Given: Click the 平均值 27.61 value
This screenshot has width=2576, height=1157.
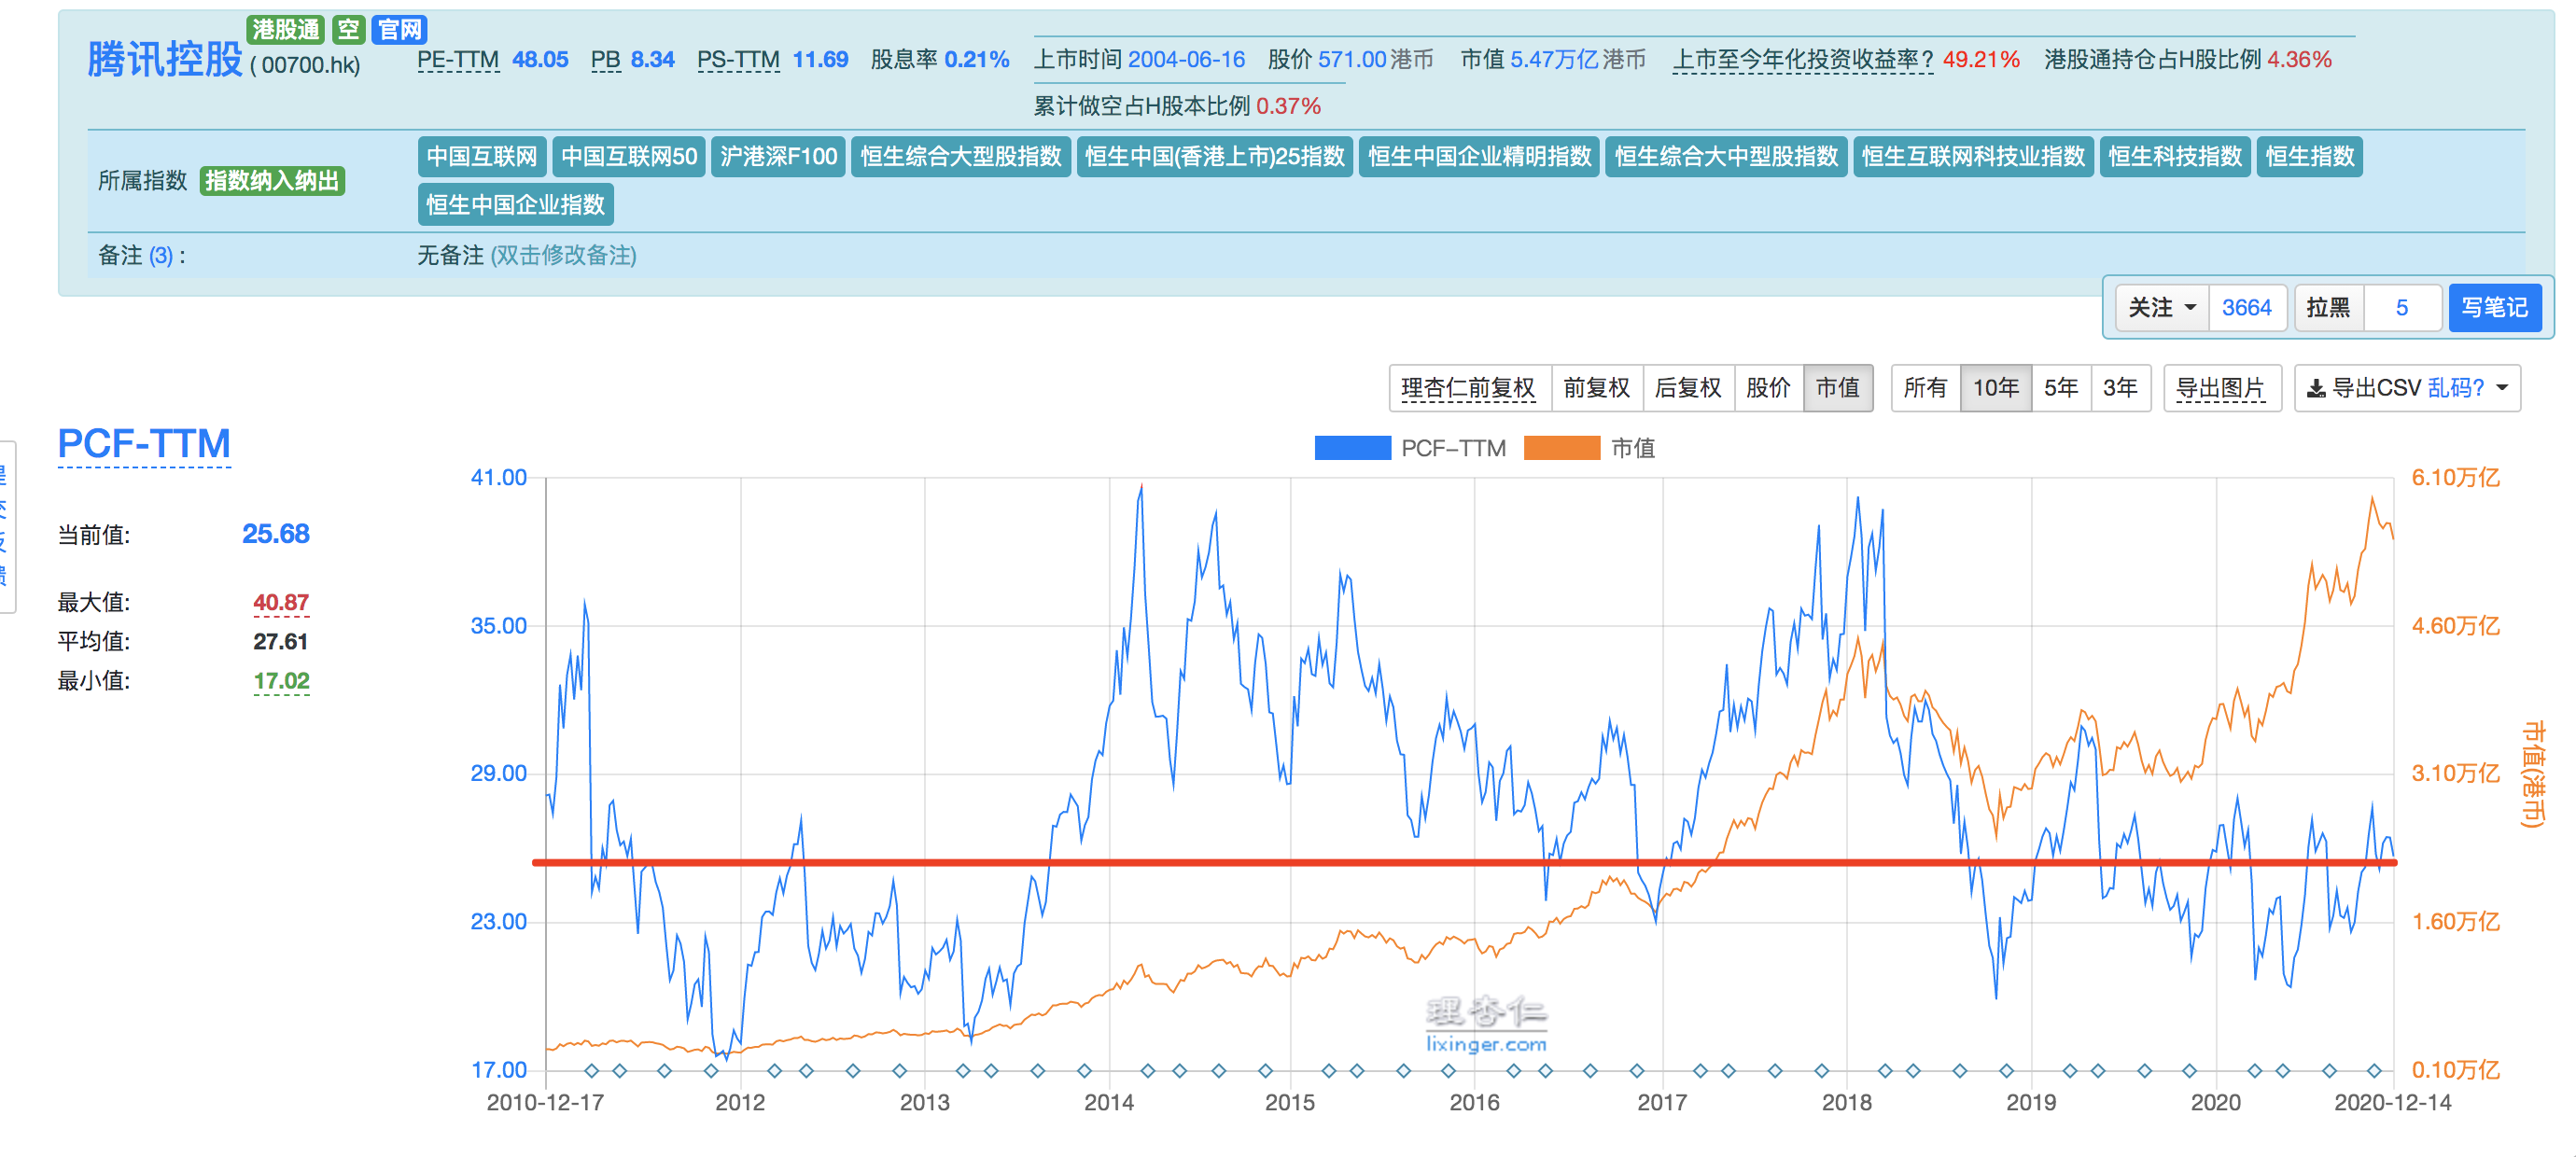Looking at the screenshot, I should 281,642.
